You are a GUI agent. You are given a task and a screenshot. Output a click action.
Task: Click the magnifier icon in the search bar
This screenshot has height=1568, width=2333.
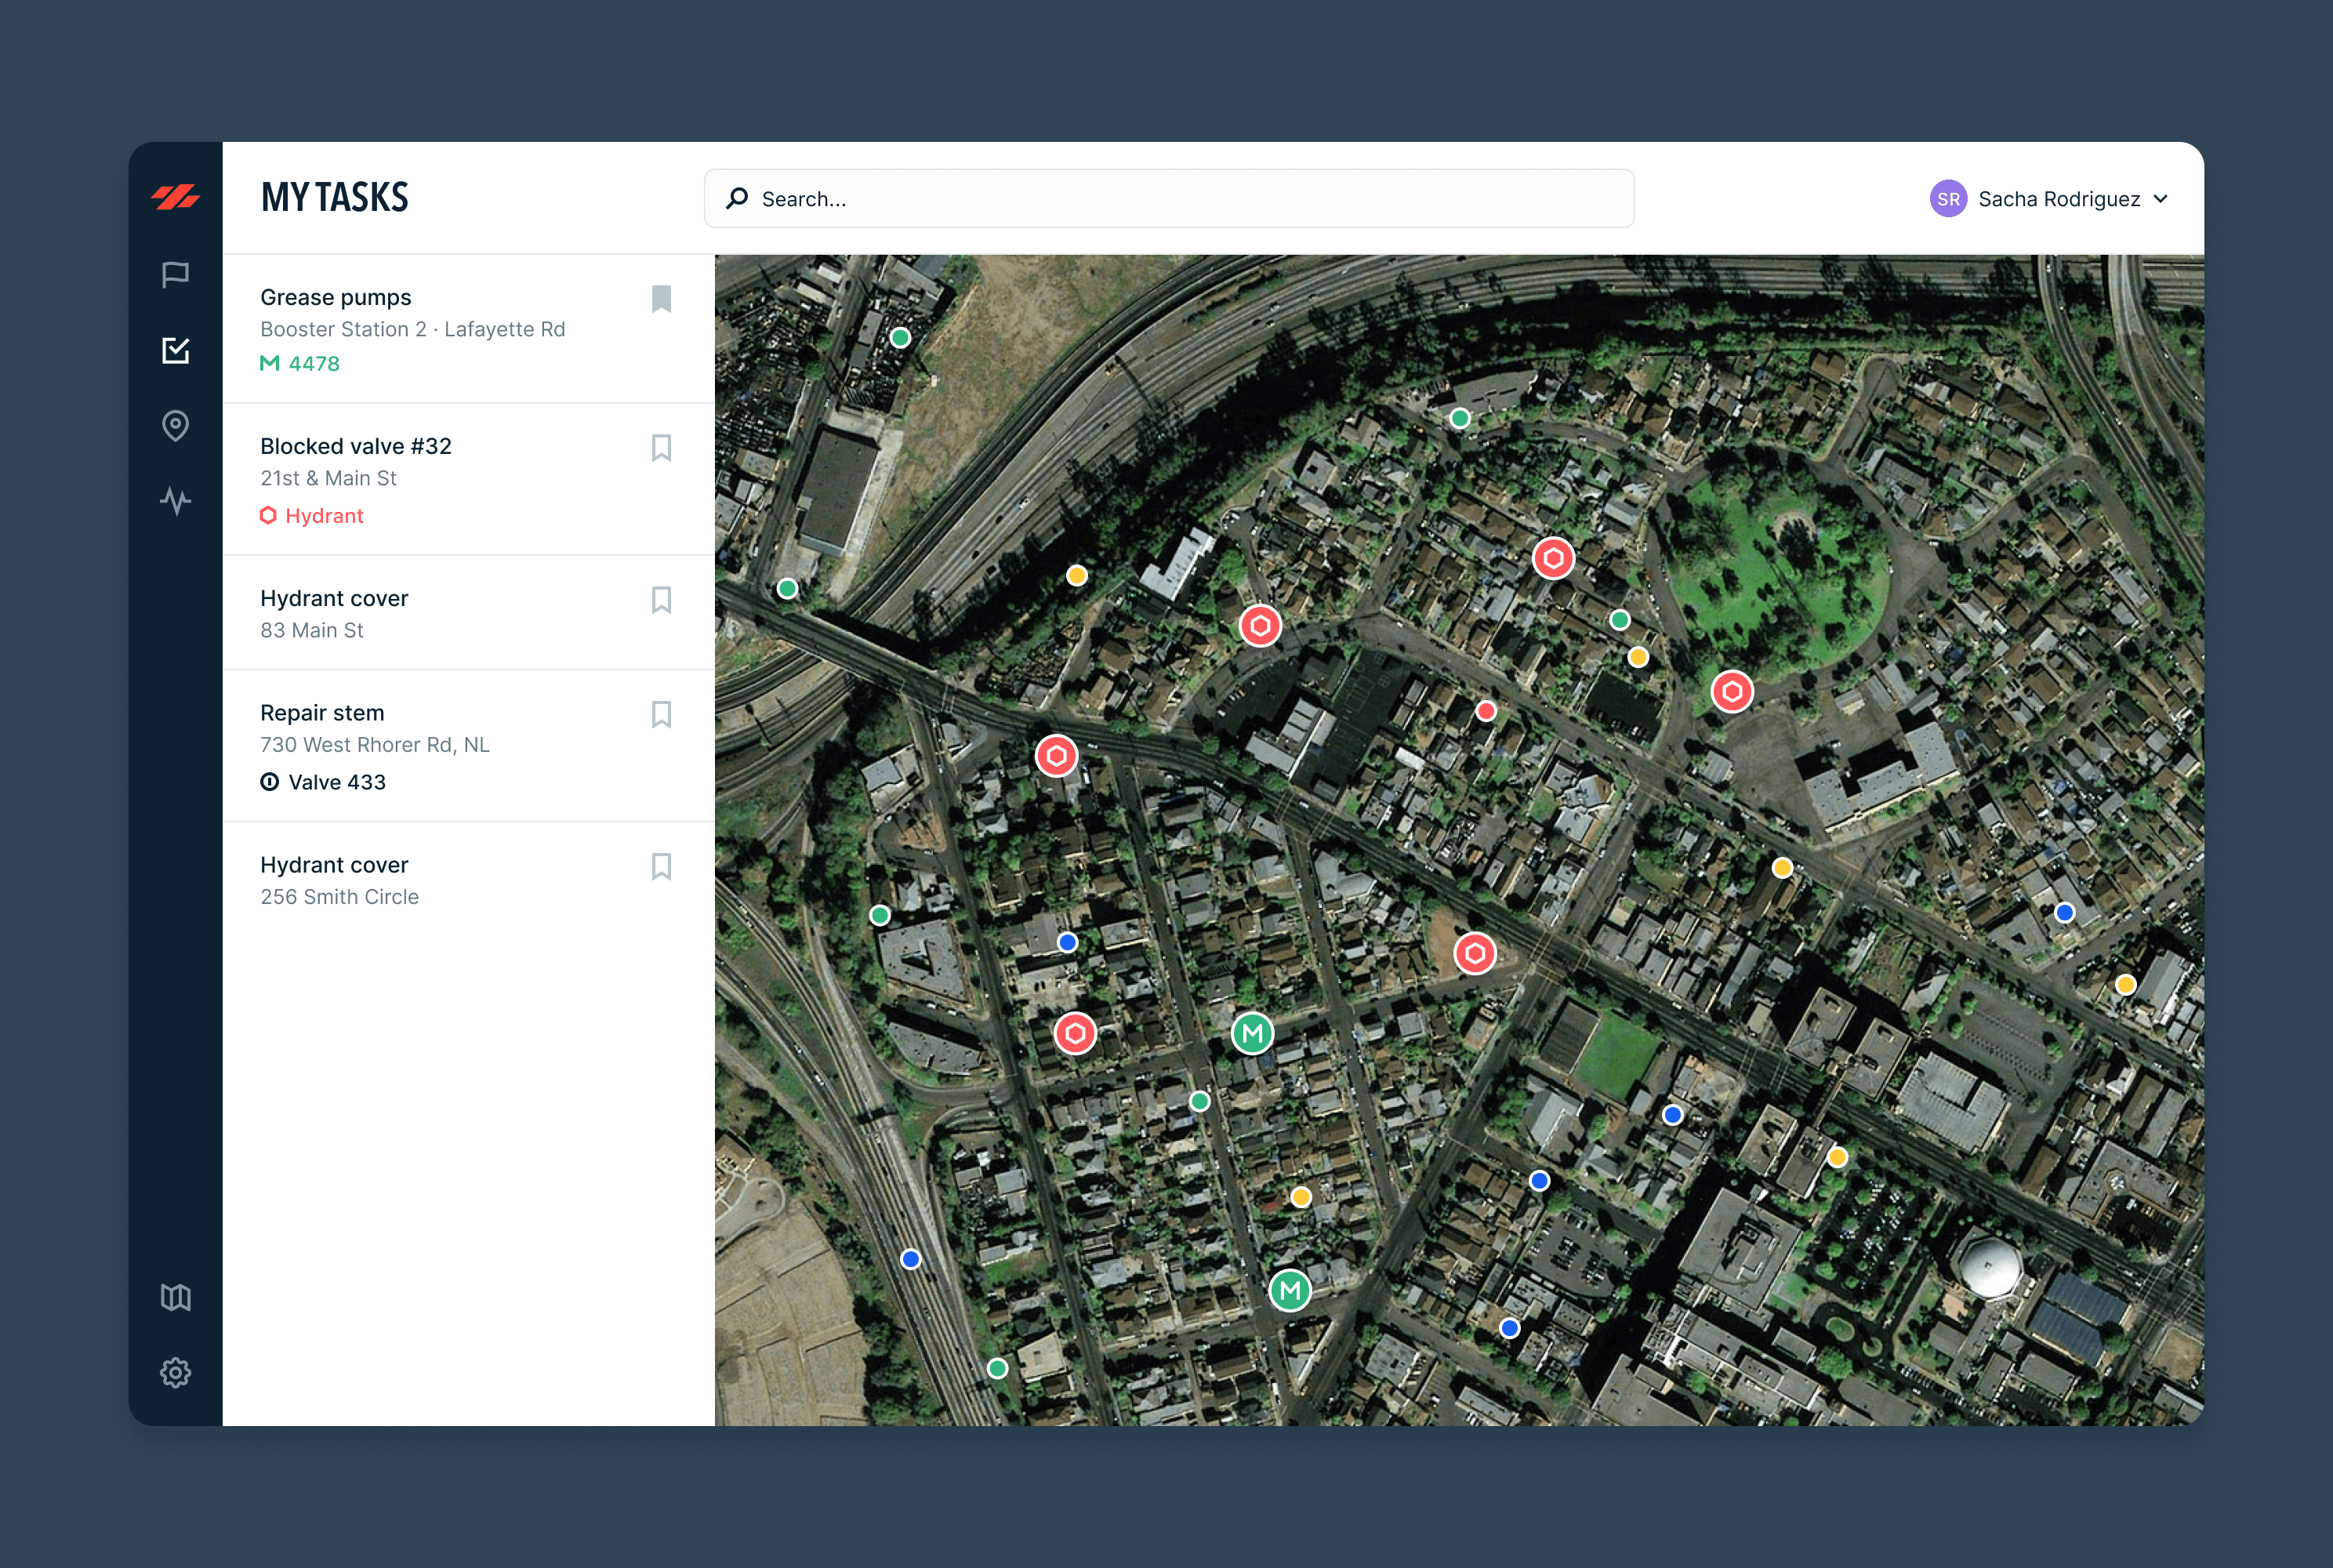tap(737, 198)
